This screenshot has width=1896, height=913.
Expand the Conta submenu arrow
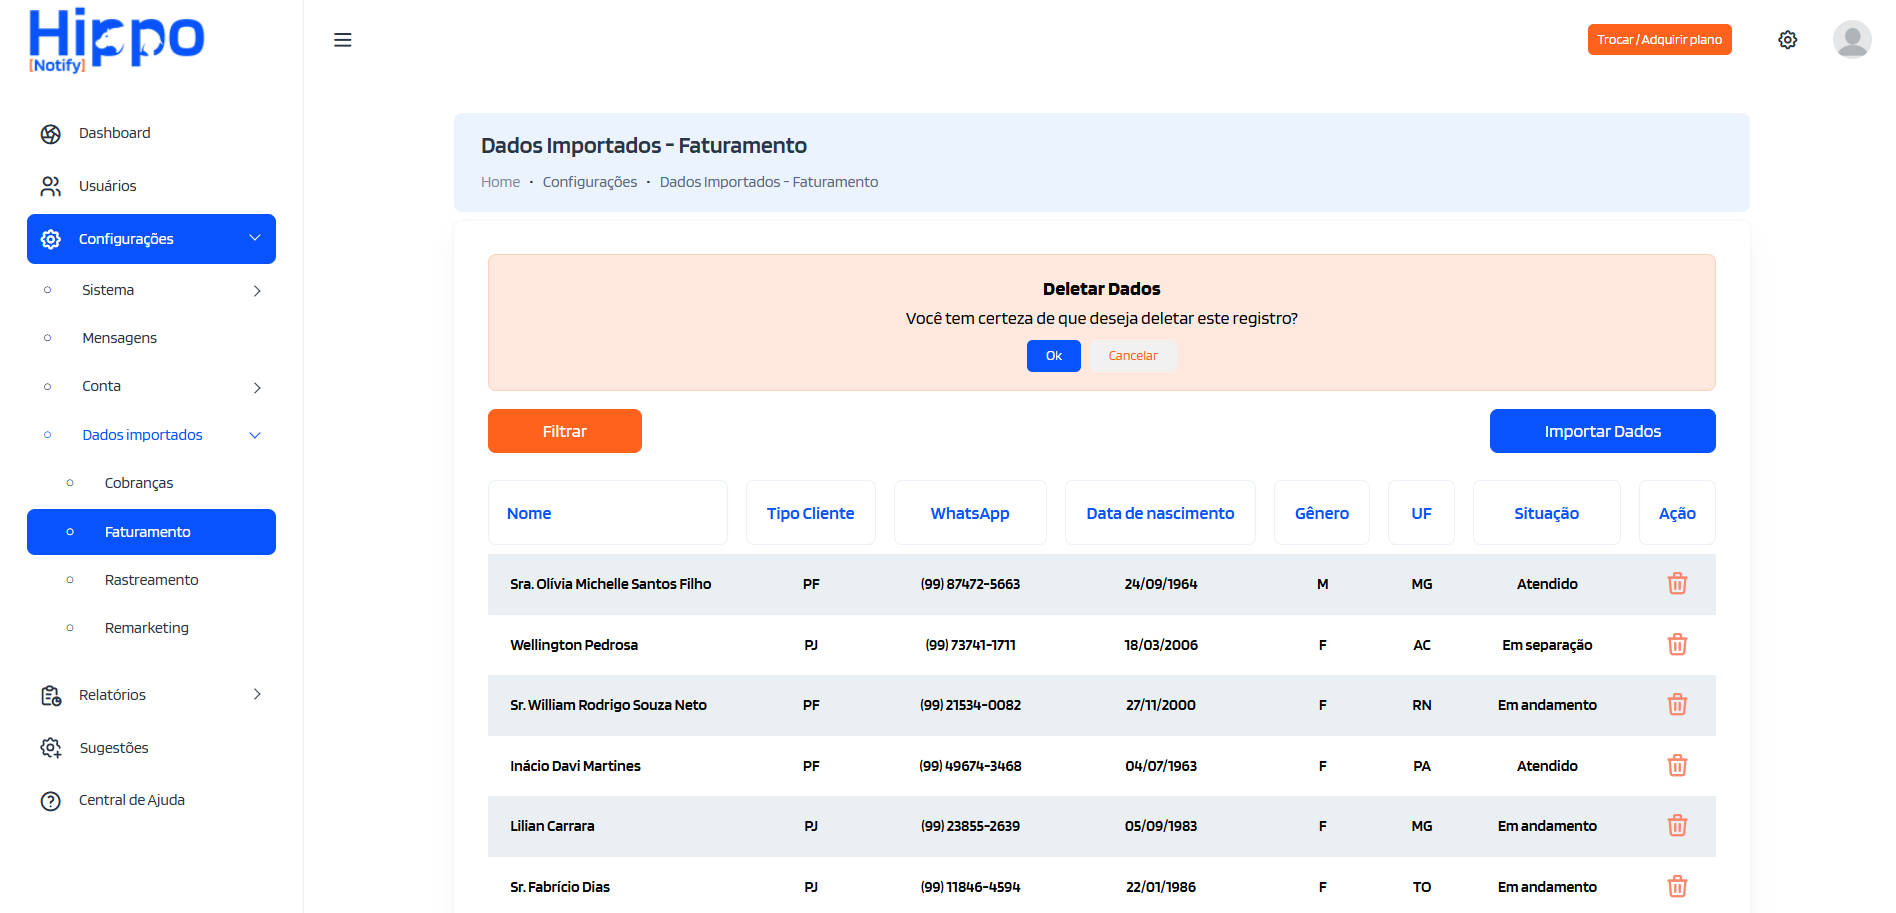pyautogui.click(x=257, y=388)
